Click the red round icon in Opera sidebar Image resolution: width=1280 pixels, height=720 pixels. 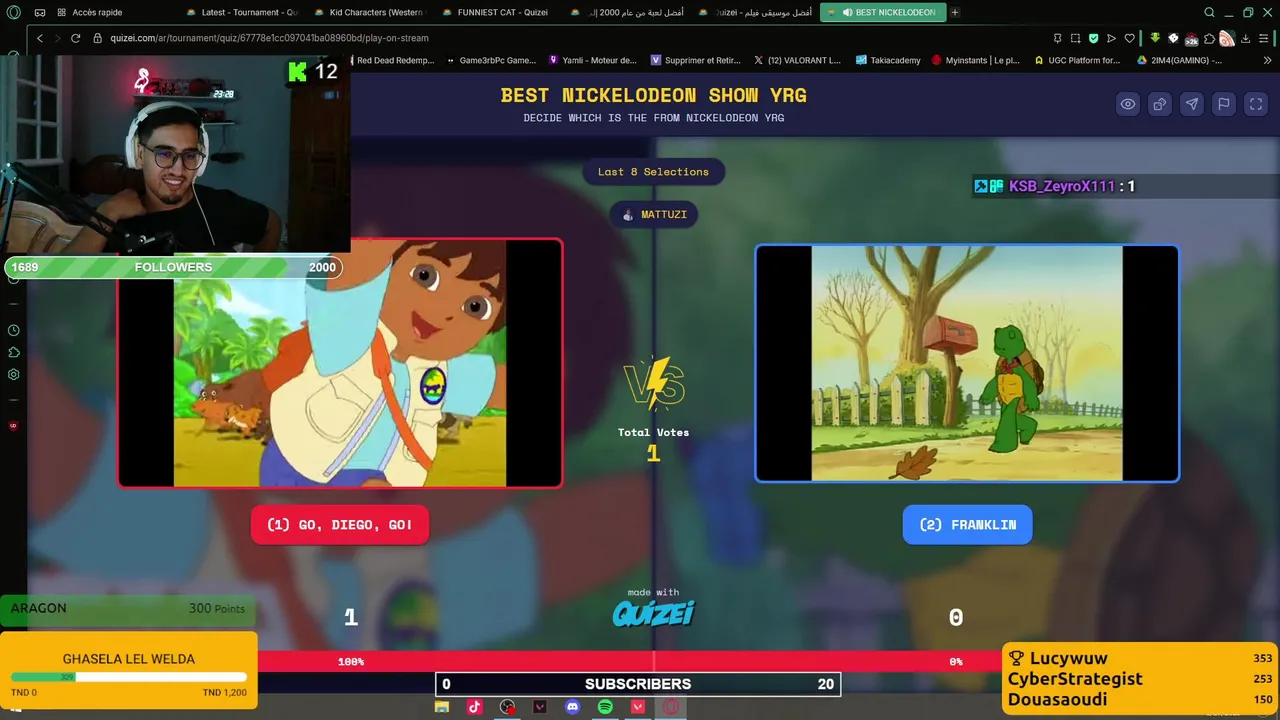click(x=14, y=426)
